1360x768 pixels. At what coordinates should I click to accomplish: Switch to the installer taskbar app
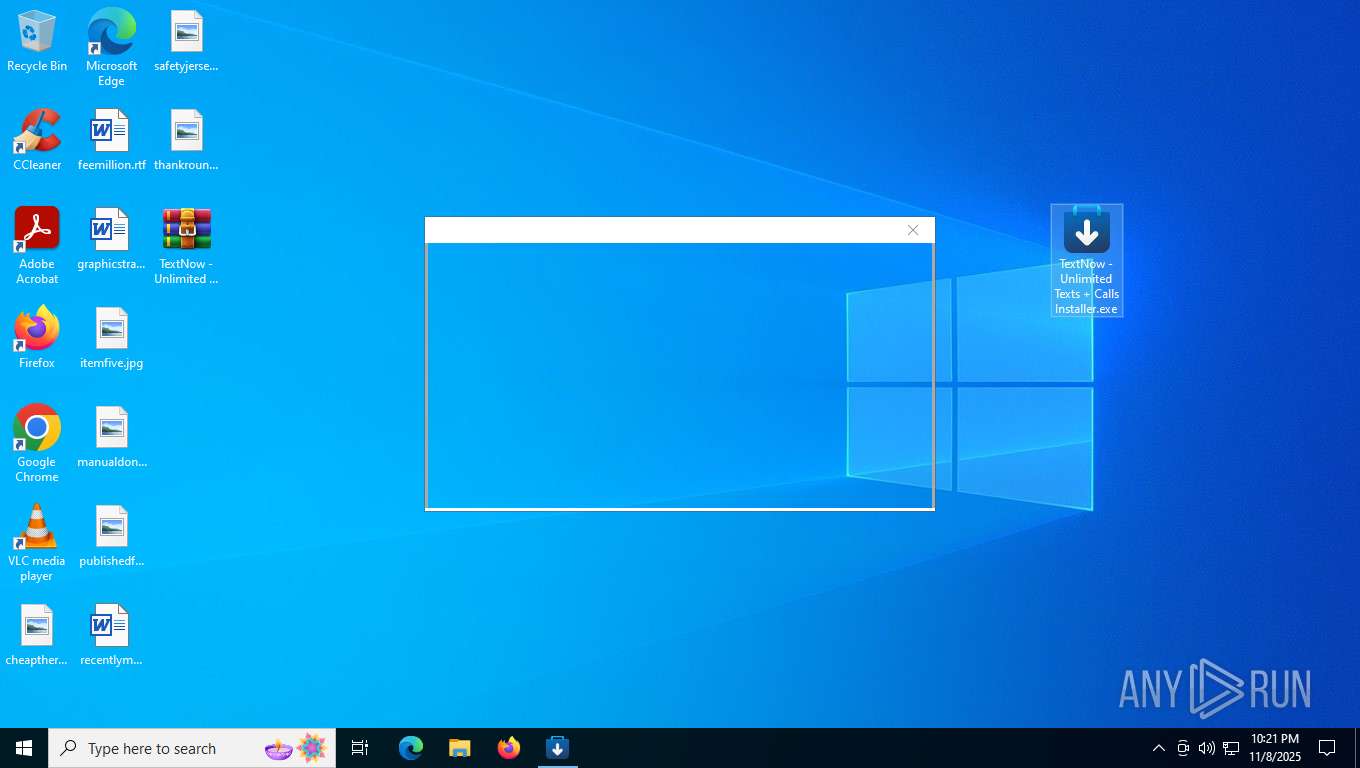click(558, 748)
